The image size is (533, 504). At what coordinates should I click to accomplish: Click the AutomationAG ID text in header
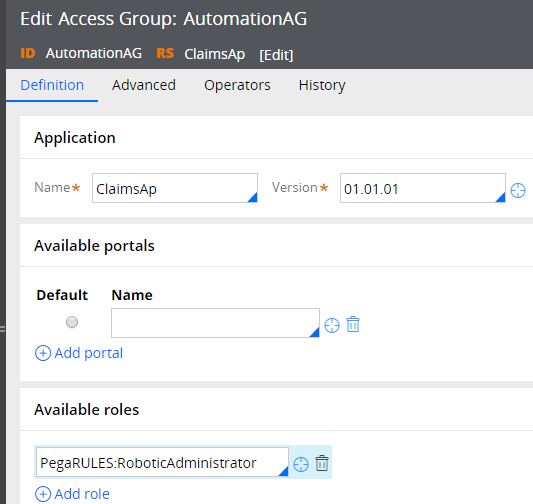(x=94, y=53)
